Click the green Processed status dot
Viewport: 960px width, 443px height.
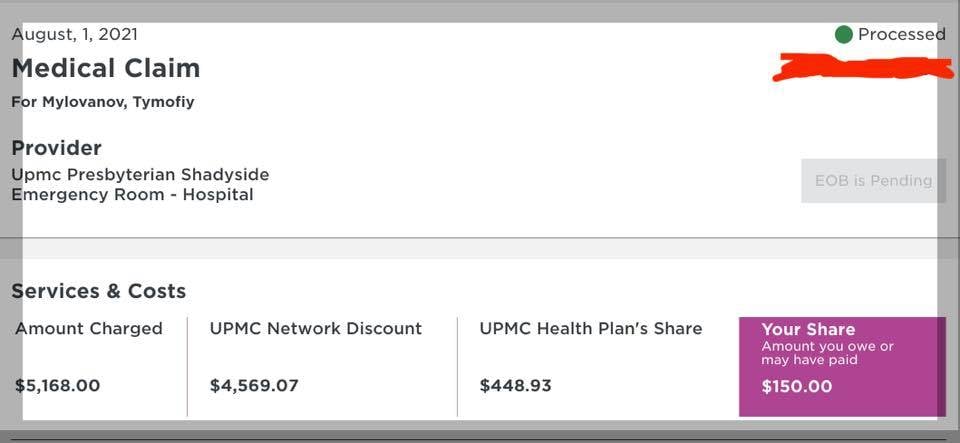click(x=844, y=35)
